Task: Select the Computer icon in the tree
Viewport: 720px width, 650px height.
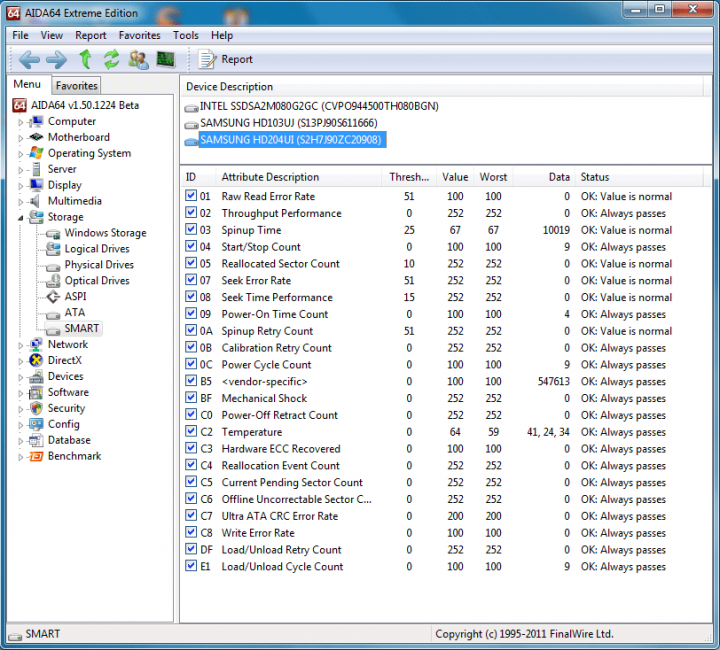Action: 35,122
